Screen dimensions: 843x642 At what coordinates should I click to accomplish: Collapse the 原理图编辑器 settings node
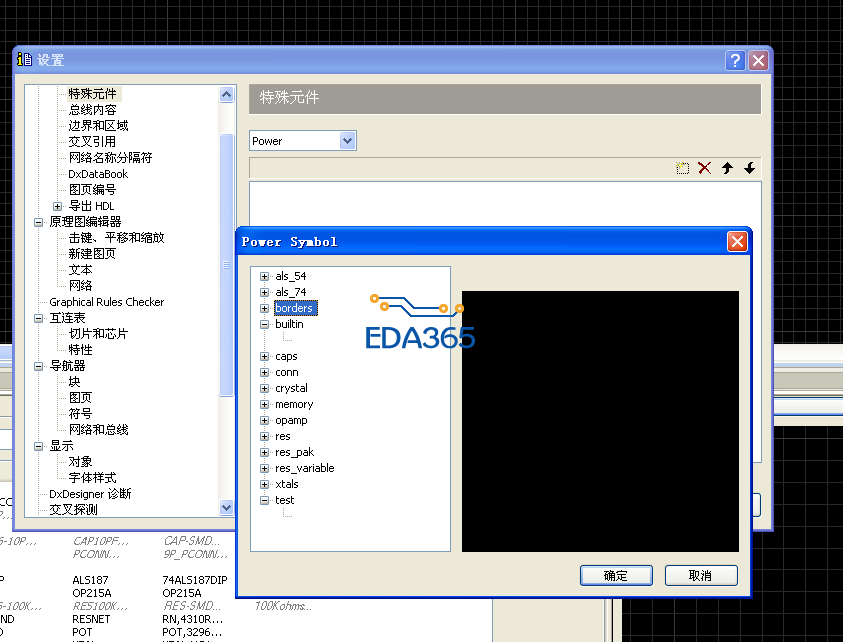(x=38, y=222)
